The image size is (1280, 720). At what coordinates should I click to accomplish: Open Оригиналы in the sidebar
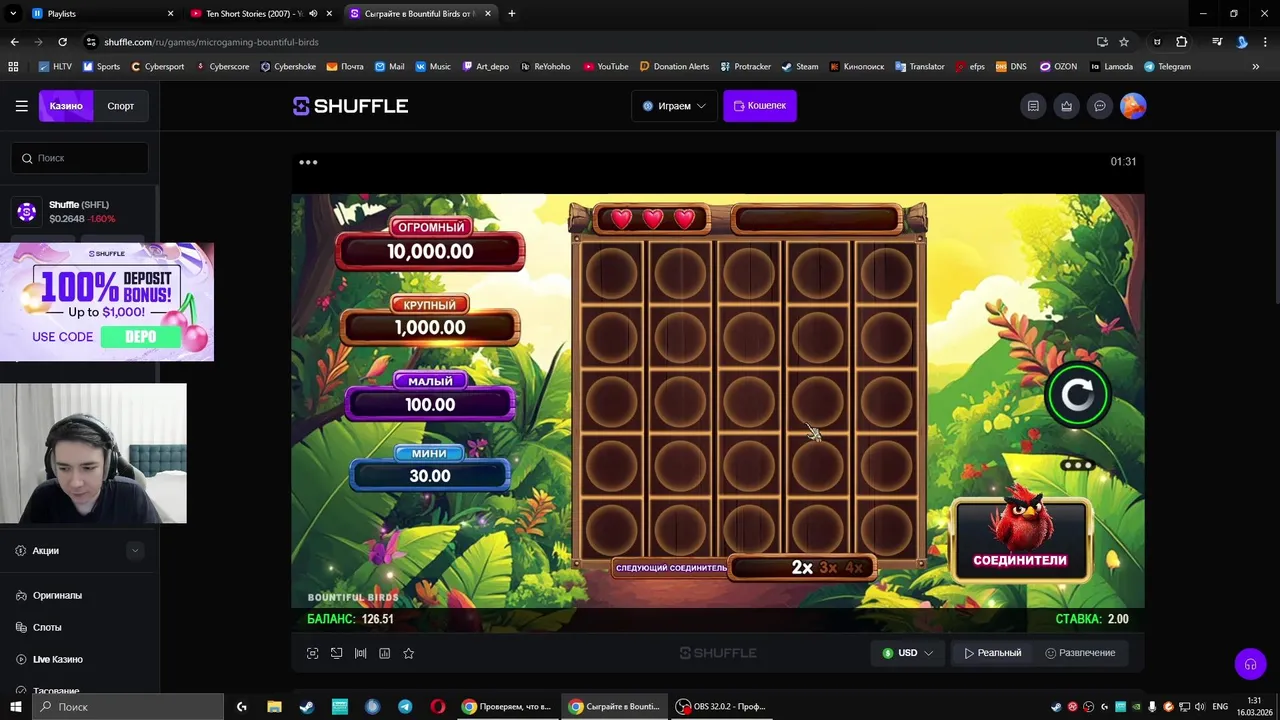coord(57,595)
